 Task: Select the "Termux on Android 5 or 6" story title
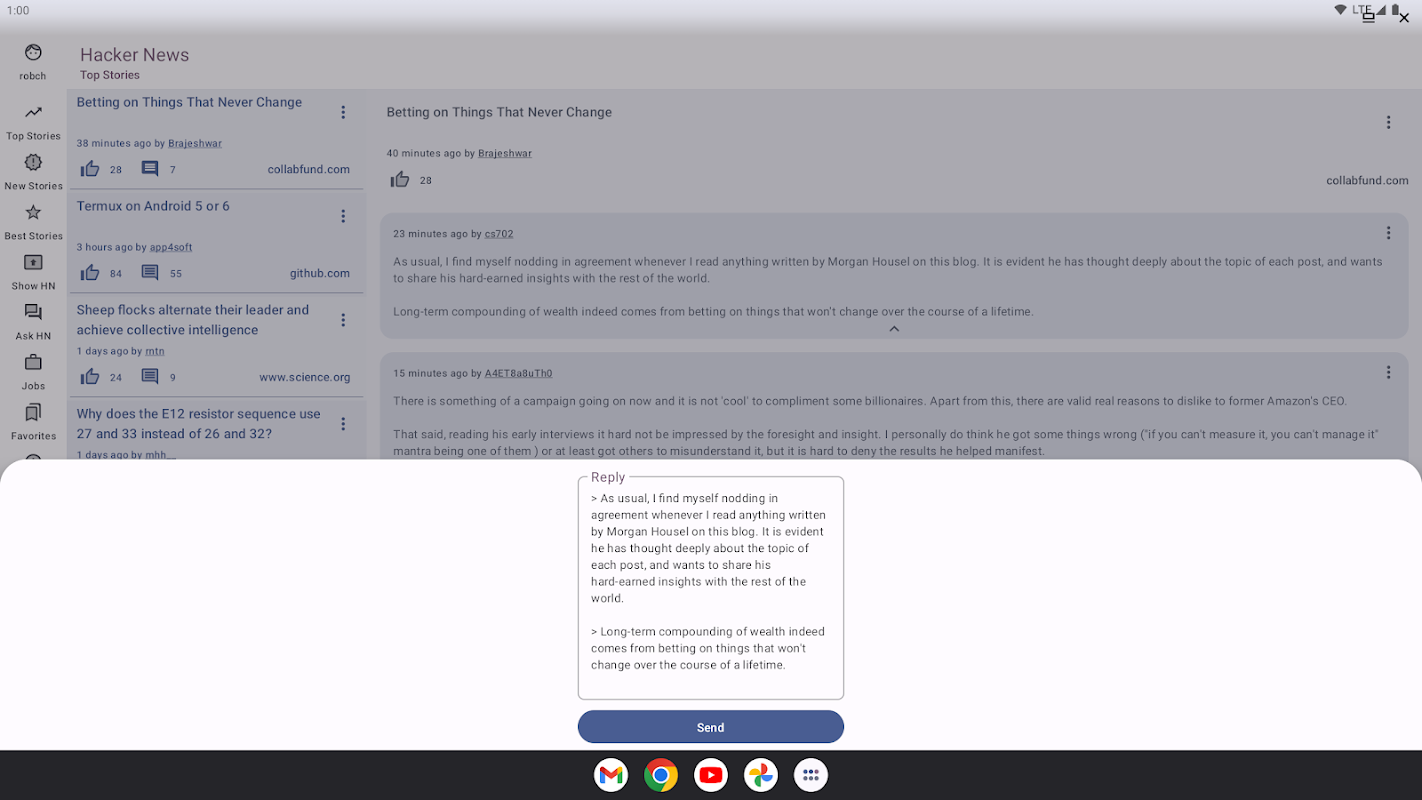pyautogui.click(x=153, y=206)
